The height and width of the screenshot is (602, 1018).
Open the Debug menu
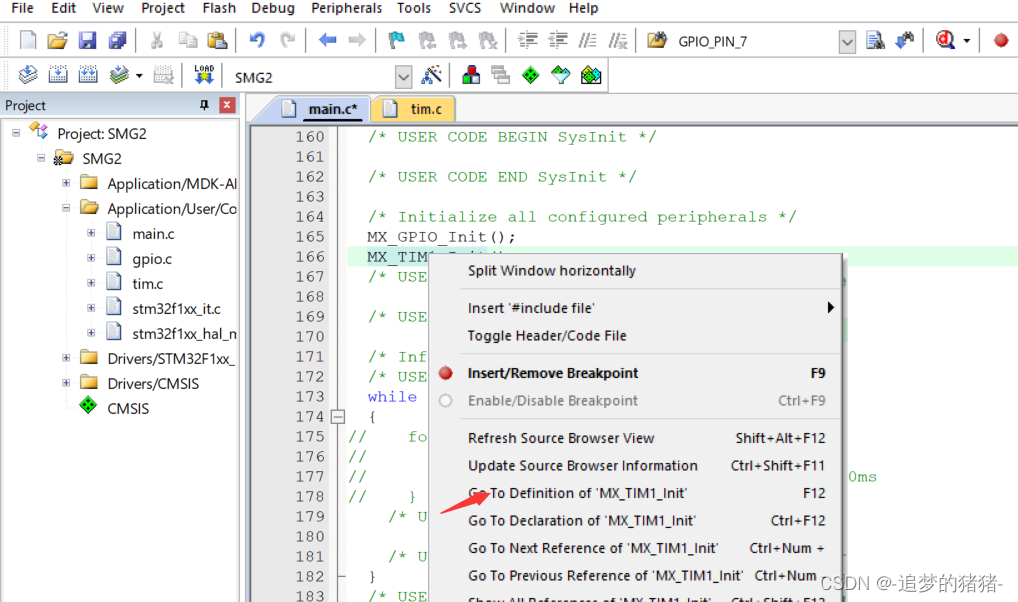pyautogui.click(x=273, y=8)
